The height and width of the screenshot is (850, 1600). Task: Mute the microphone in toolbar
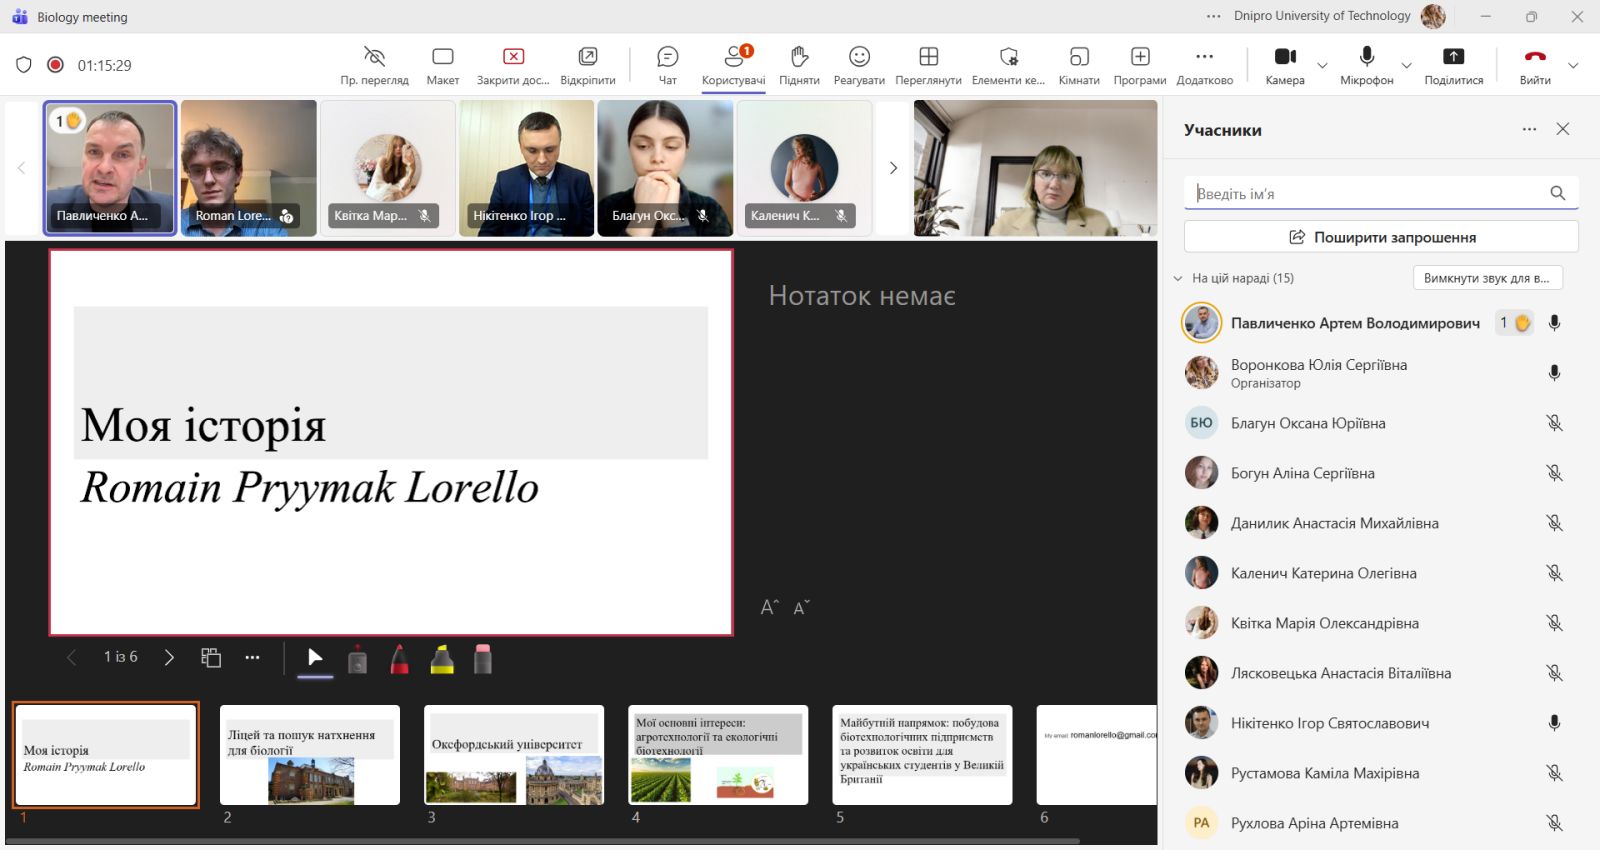click(x=1366, y=65)
